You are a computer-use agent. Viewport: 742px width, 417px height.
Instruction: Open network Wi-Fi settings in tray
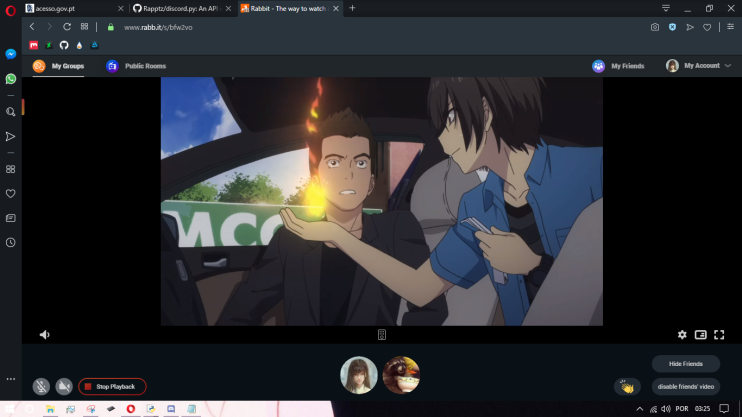654,409
